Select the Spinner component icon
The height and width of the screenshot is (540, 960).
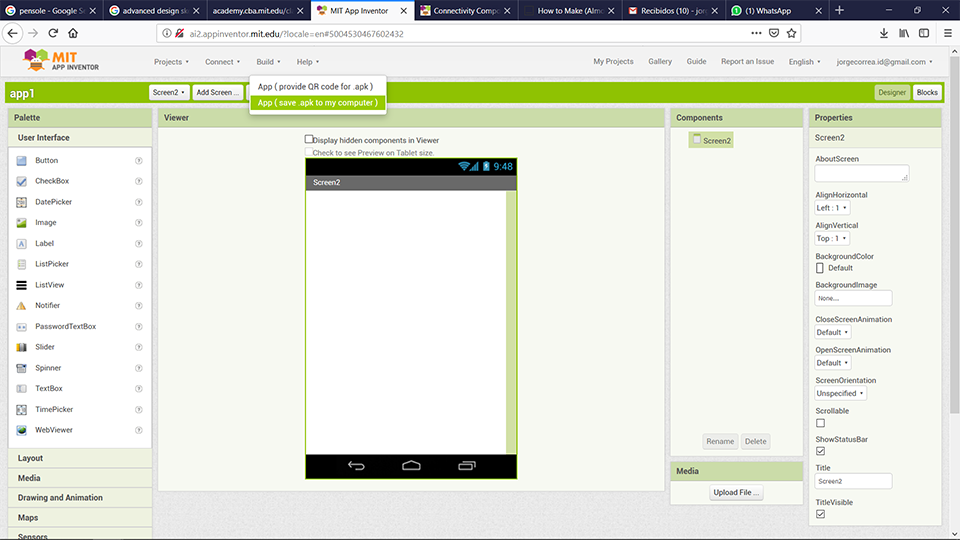pyautogui.click(x=21, y=368)
